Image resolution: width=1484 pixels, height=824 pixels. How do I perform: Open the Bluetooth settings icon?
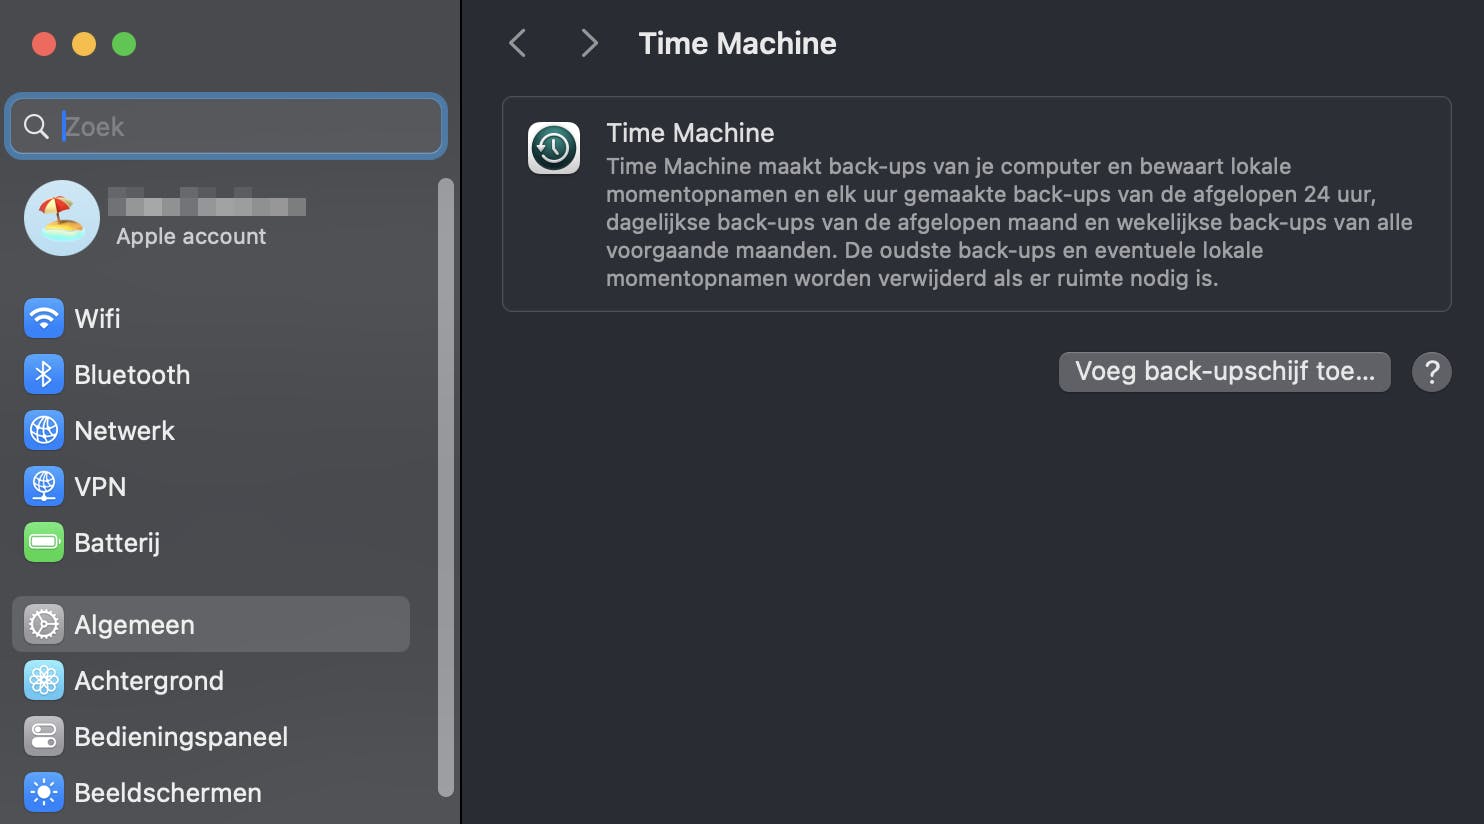44,374
